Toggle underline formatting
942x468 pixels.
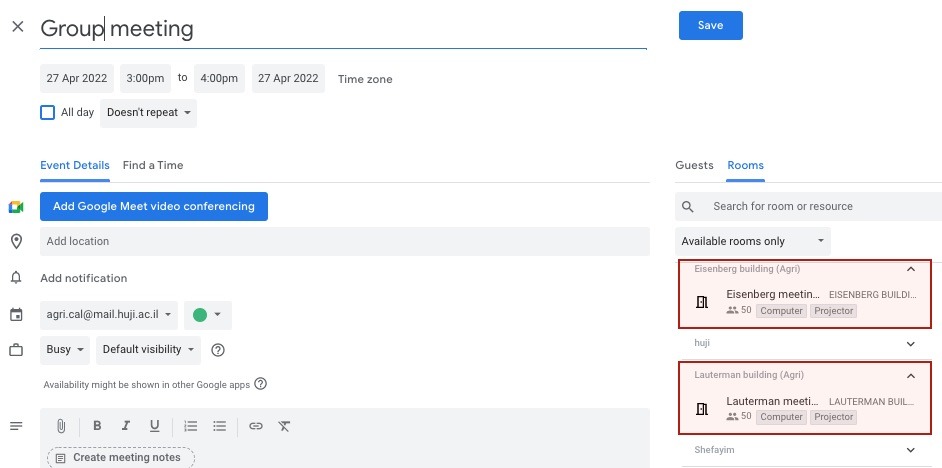(x=155, y=426)
